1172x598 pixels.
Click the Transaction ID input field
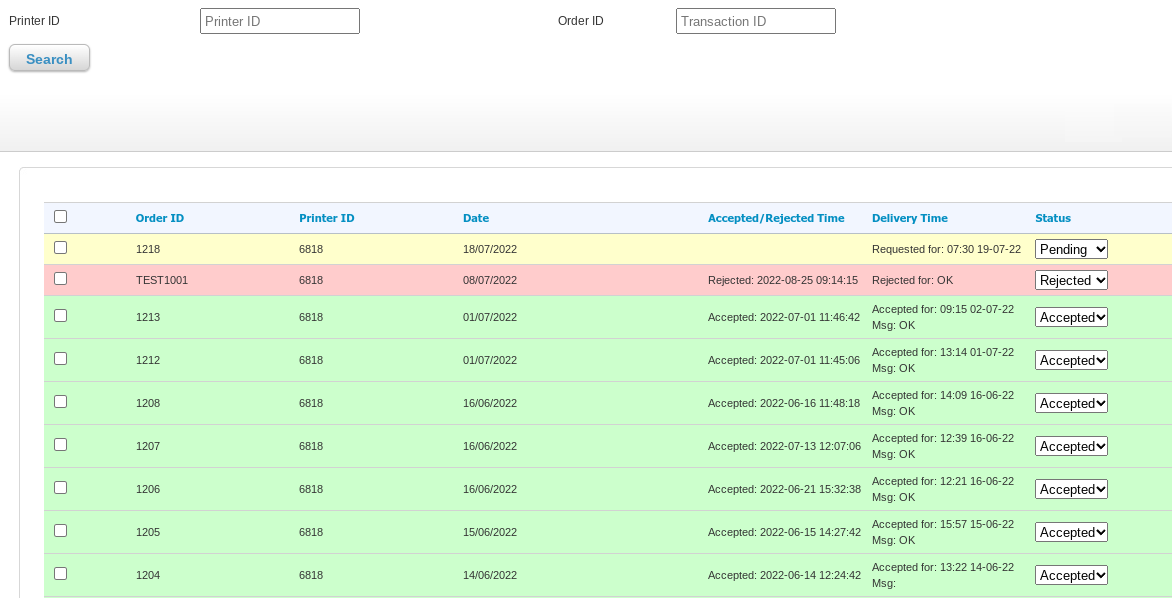[x=755, y=21]
